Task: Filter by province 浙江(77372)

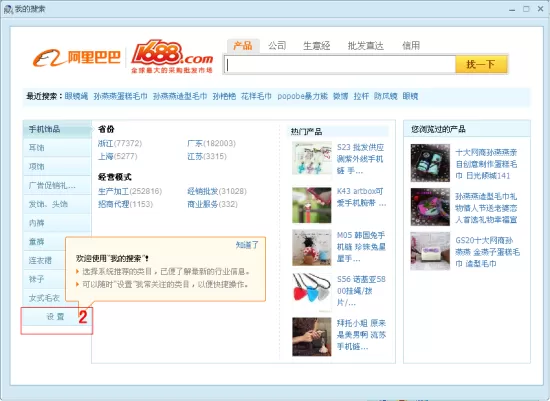Action: pyautogui.click(x=120, y=143)
